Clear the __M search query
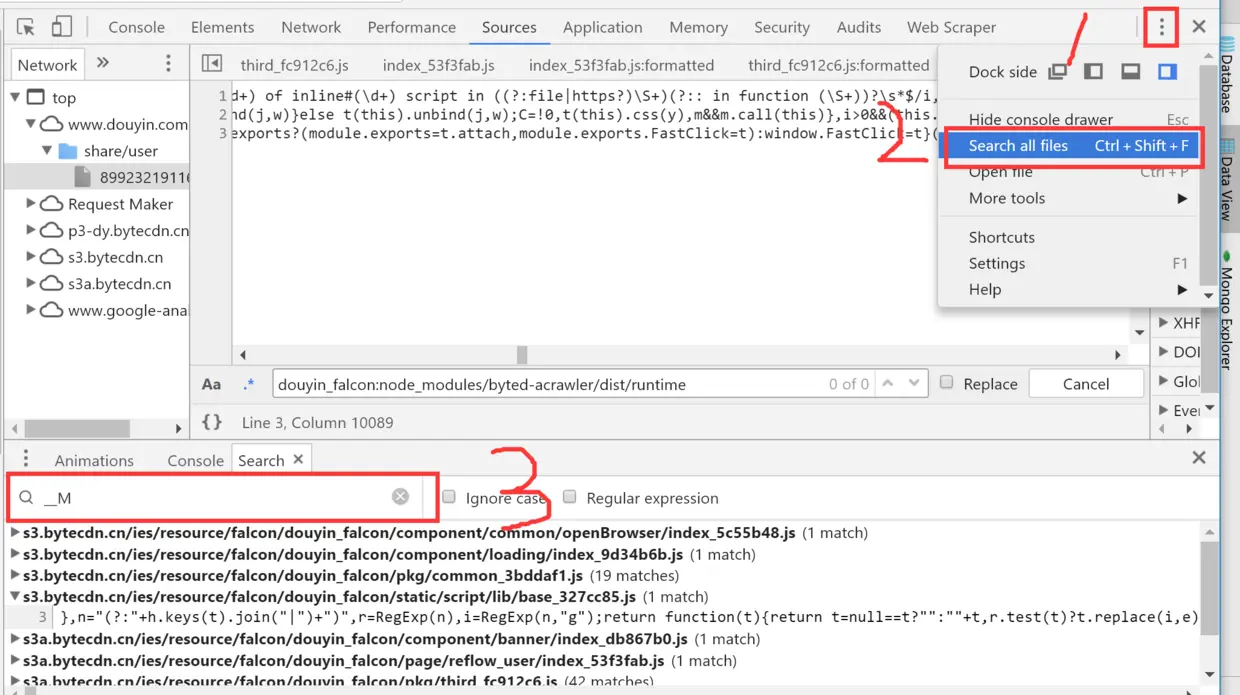This screenshot has width=1240, height=695. tap(400, 497)
